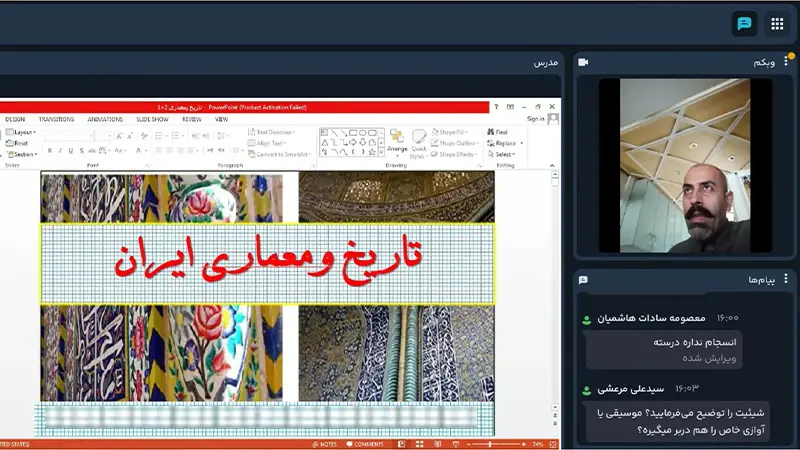This screenshot has height=450, width=800.
Task: Click PowerPoint Ribbon Display Options icon
Action: [x=510, y=107]
